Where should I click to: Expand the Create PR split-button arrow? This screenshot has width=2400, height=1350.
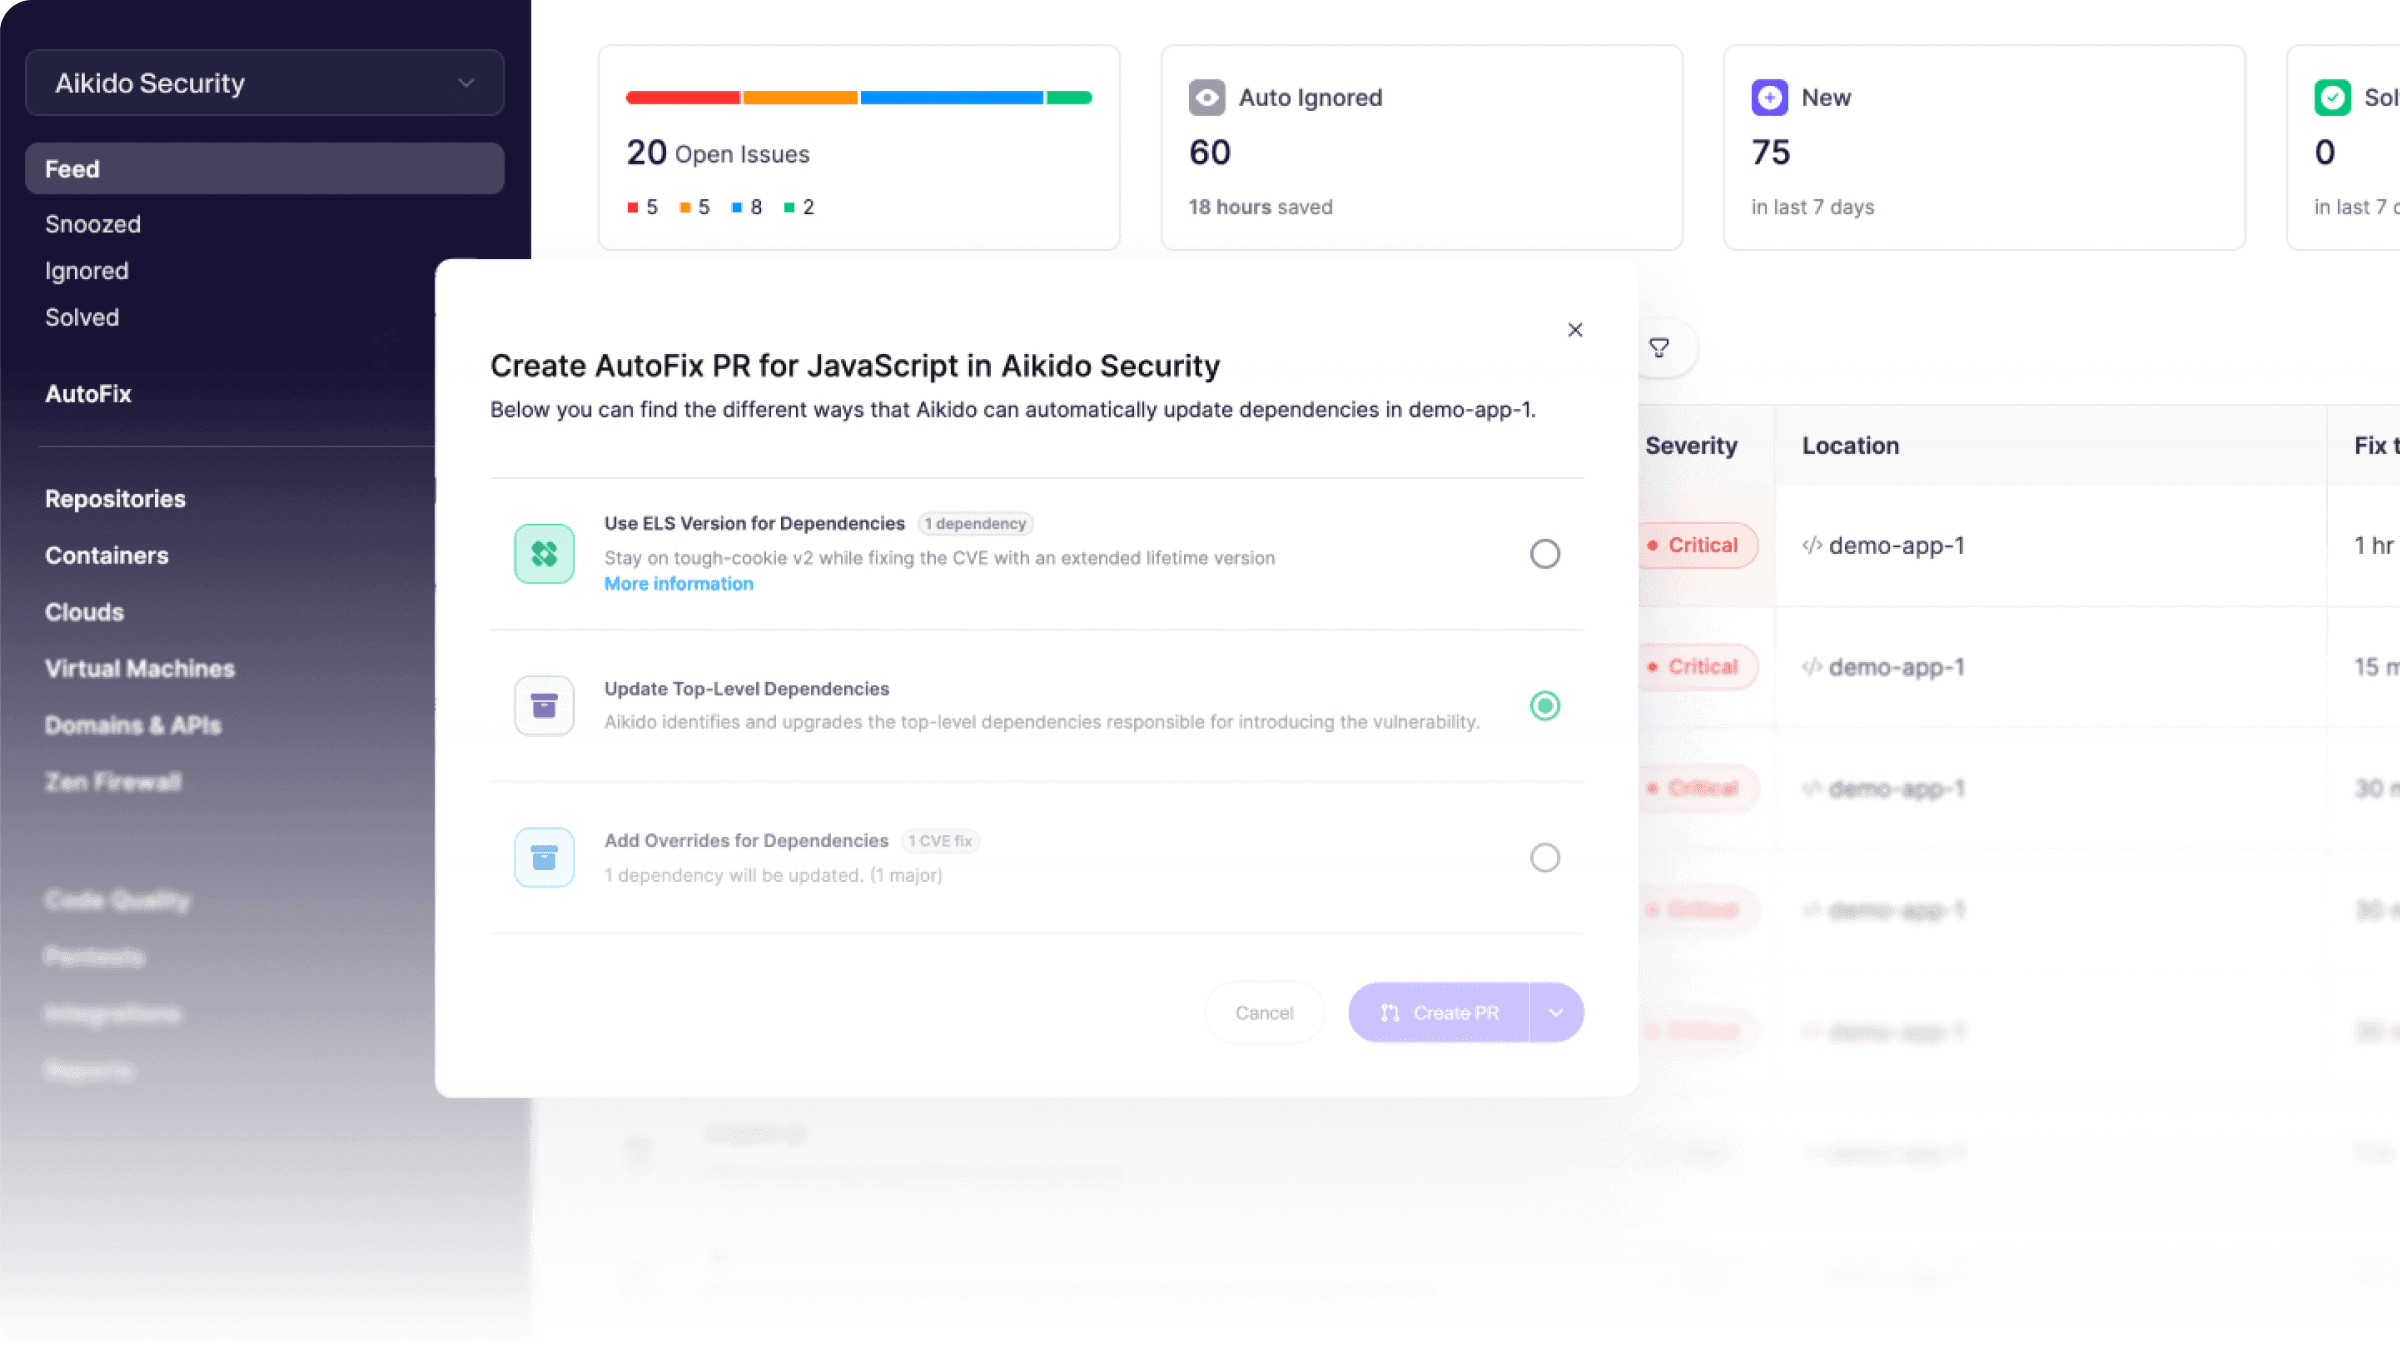[x=1556, y=1013]
